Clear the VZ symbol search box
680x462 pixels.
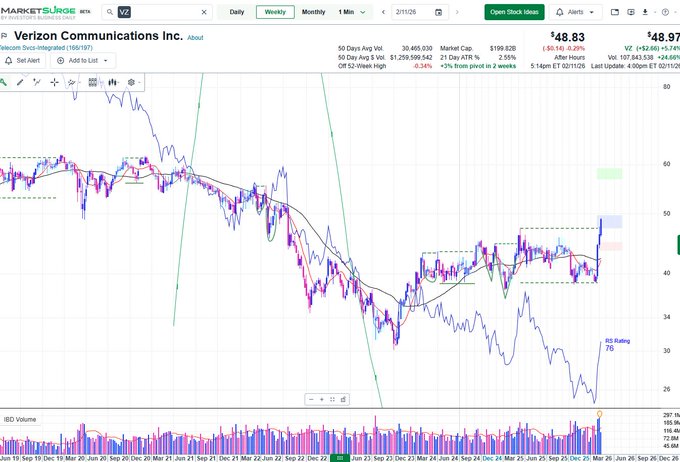click(204, 12)
